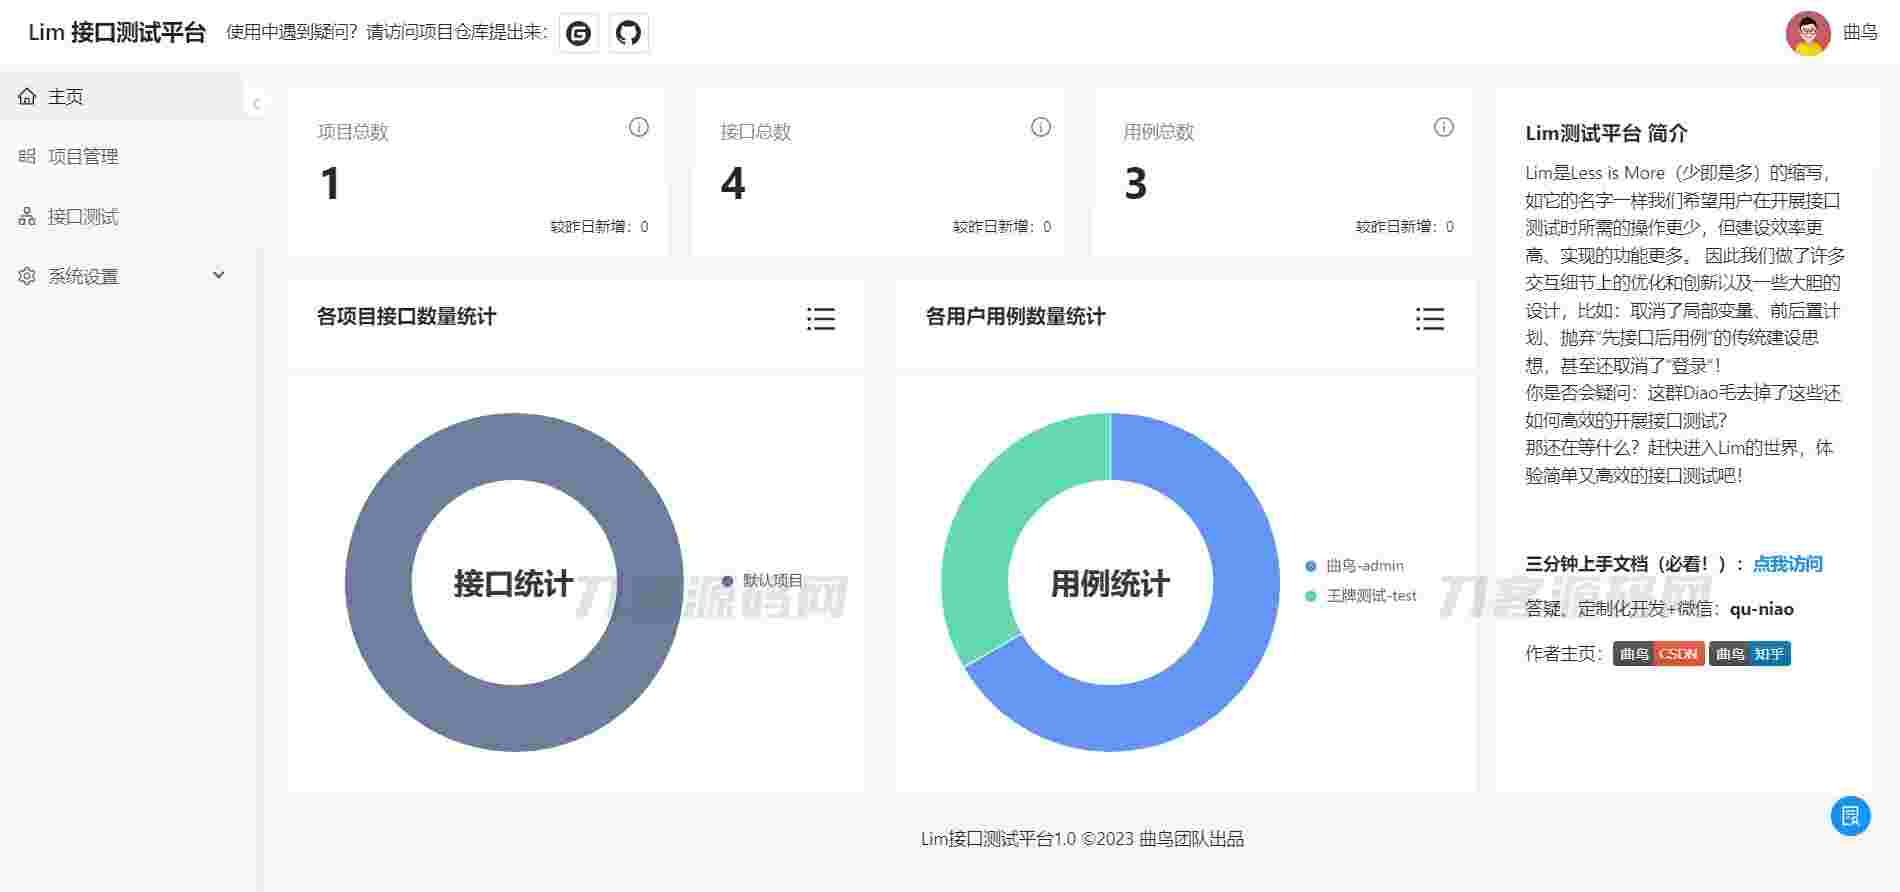Open list menu of 各用户用例数量统计 chart
This screenshot has width=1900, height=892.
pos(1430,319)
